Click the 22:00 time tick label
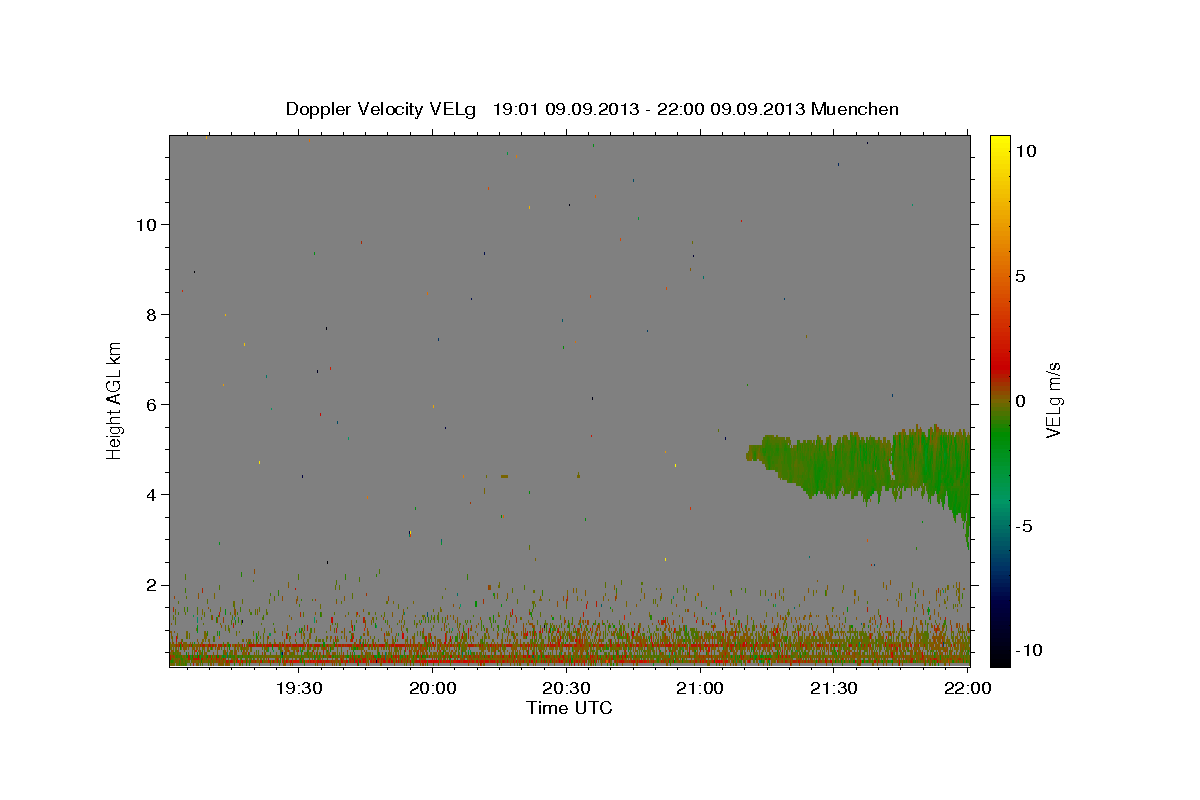Viewport: 1200px width, 800px height. pos(967,688)
